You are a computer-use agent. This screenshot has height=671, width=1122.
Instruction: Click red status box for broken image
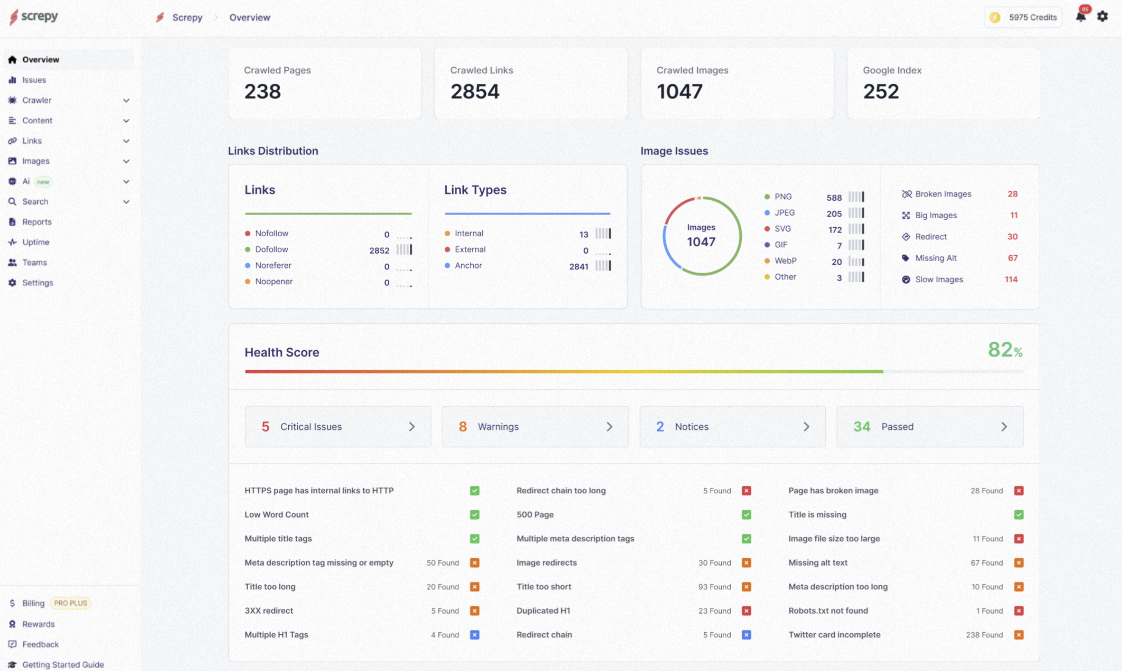1018,491
